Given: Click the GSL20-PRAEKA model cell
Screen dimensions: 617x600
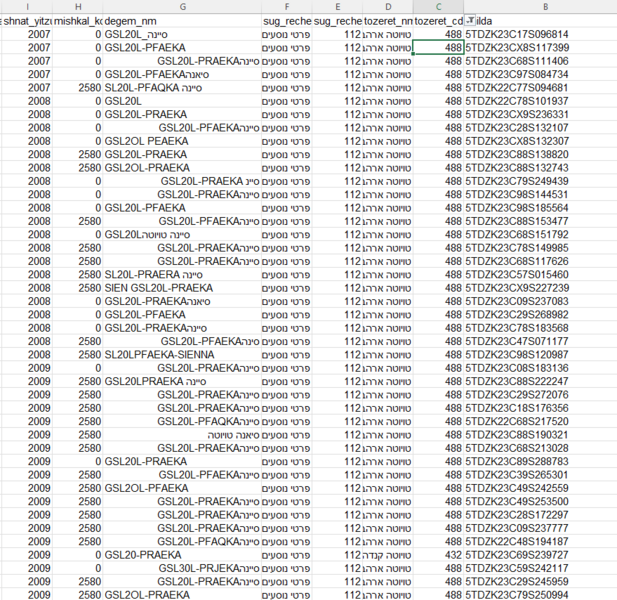Looking at the screenshot, I should tap(182, 555).
